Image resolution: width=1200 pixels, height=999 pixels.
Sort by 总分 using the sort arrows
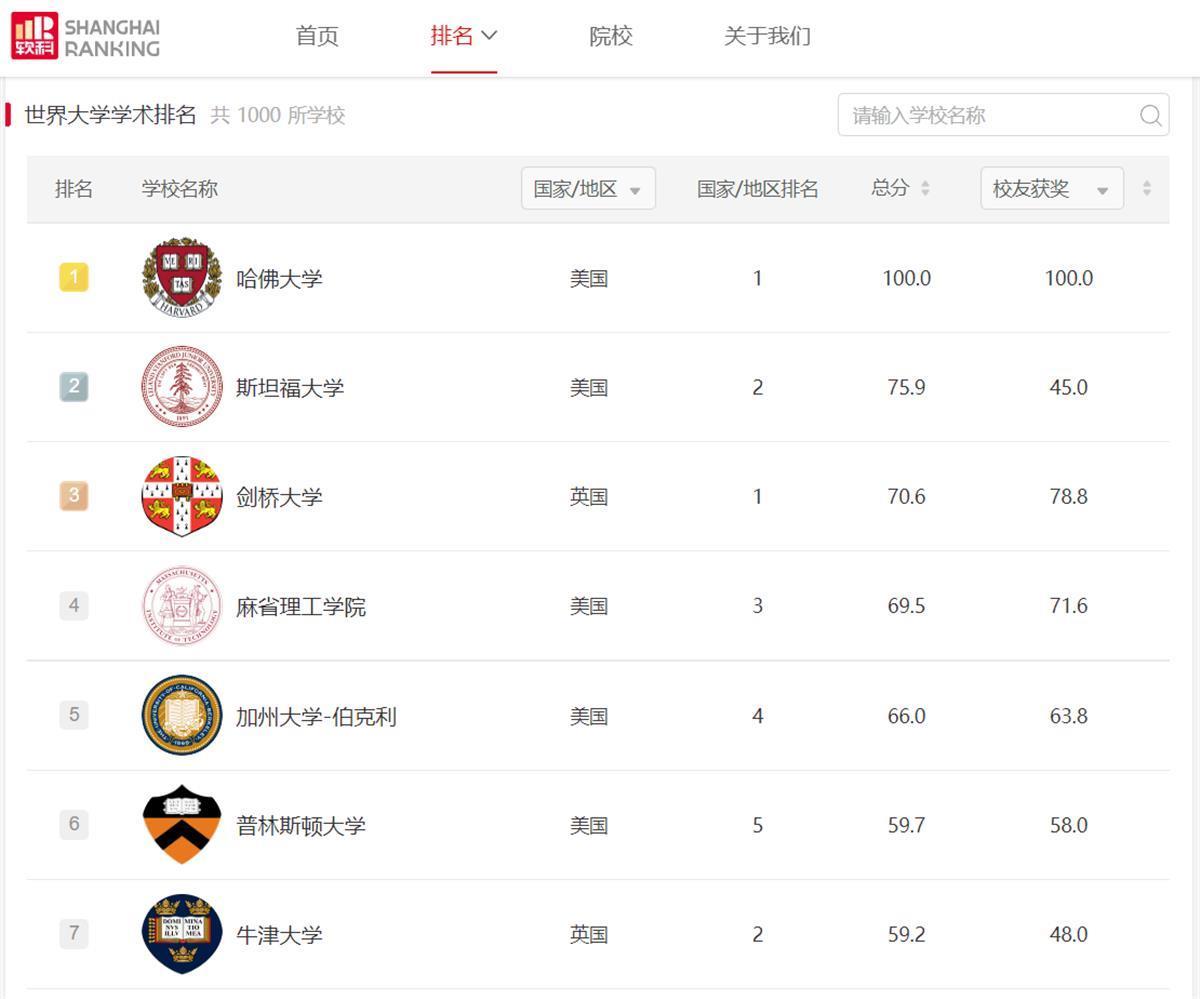tap(925, 188)
